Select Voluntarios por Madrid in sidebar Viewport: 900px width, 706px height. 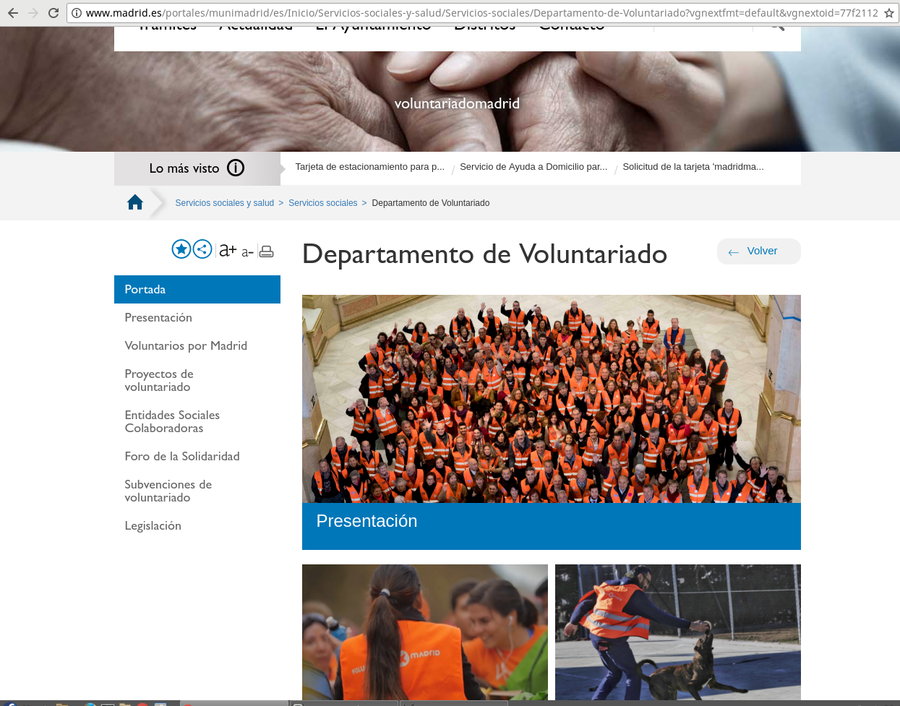coord(185,346)
